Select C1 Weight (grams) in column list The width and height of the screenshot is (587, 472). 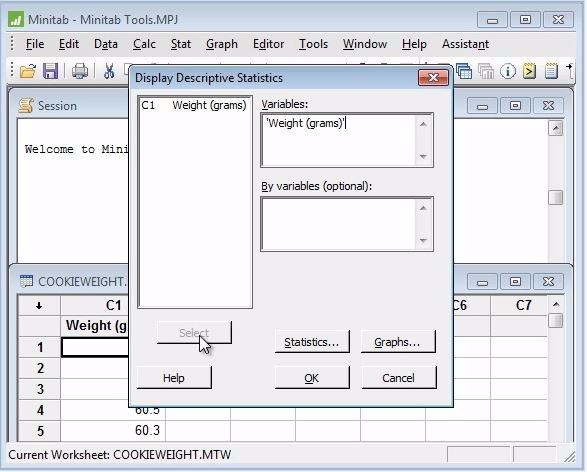point(194,106)
